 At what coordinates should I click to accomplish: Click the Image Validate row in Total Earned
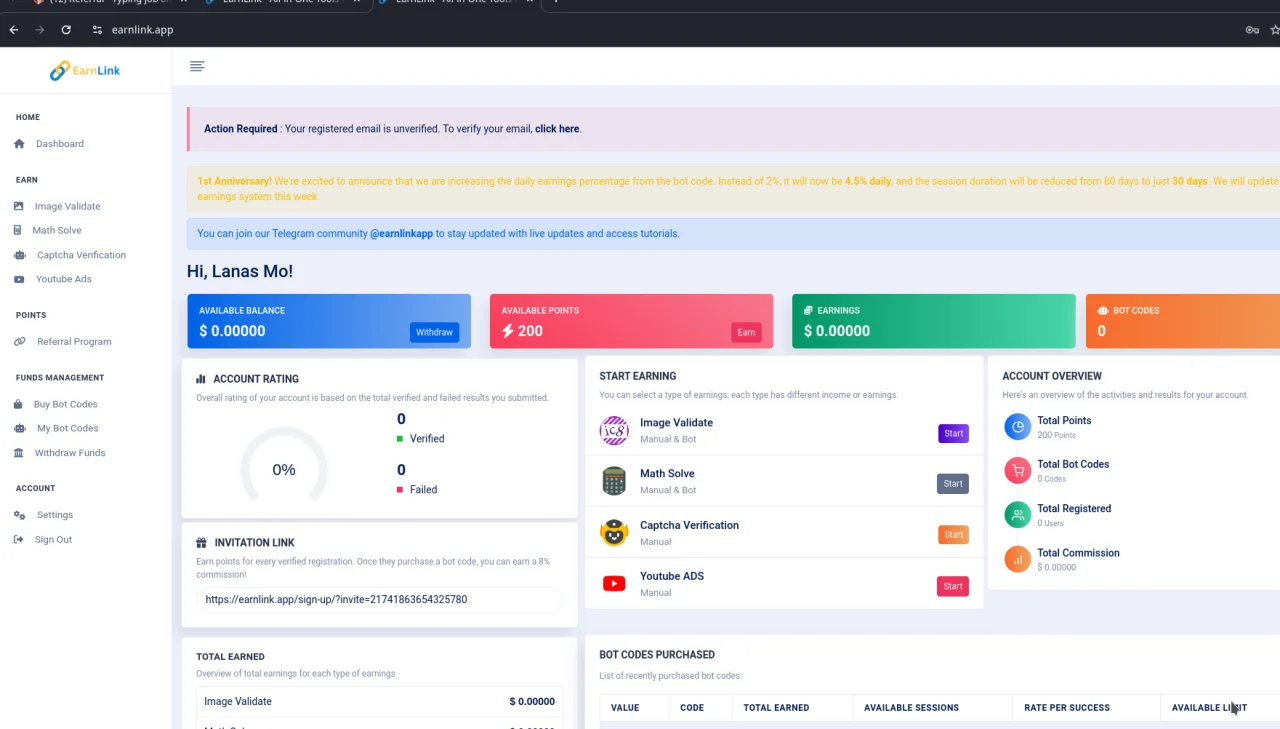(379, 702)
